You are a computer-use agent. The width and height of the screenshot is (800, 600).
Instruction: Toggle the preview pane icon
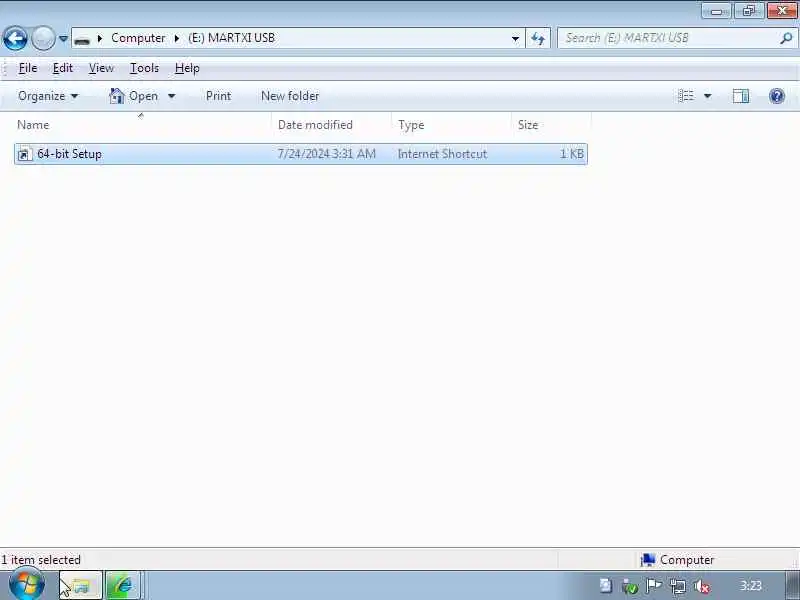pyautogui.click(x=741, y=96)
